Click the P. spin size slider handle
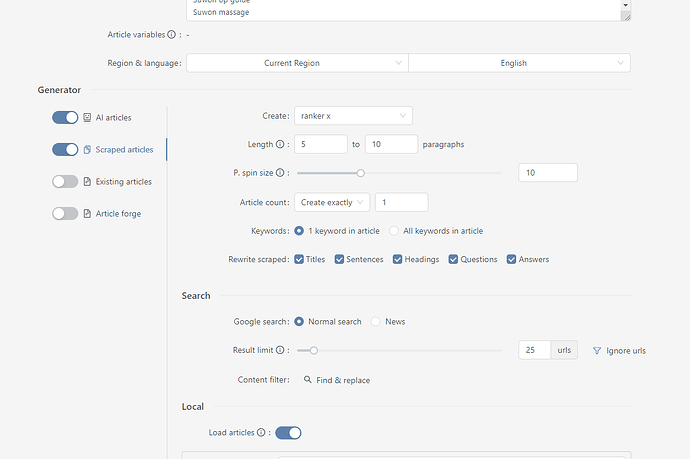 [x=361, y=173]
